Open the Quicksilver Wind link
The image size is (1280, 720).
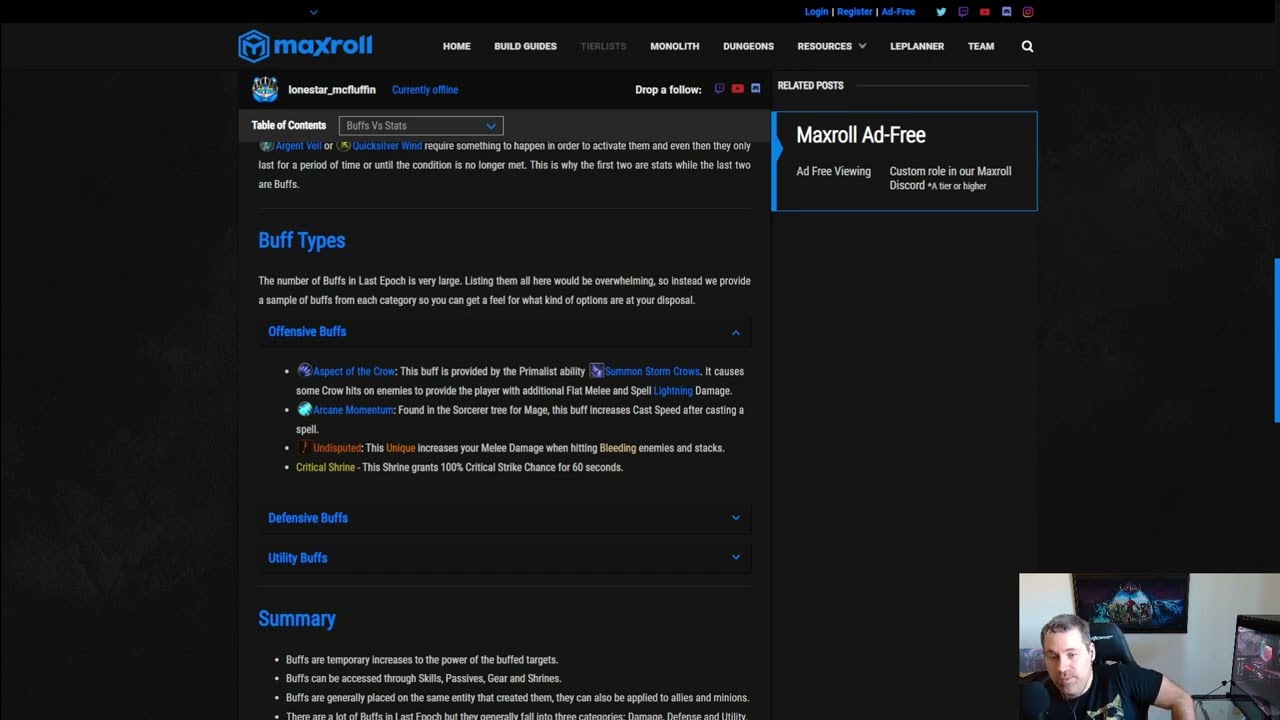click(387, 146)
